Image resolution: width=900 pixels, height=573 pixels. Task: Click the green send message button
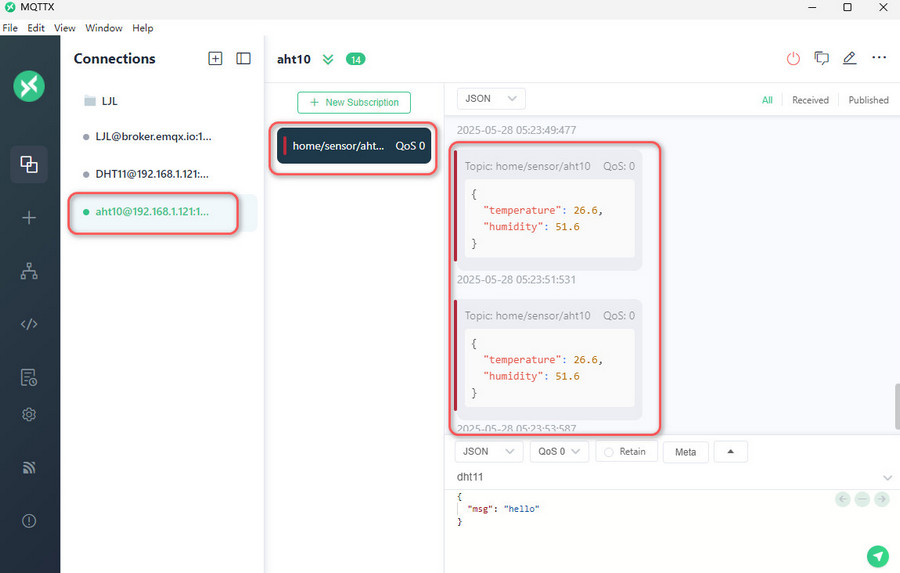coord(877,556)
